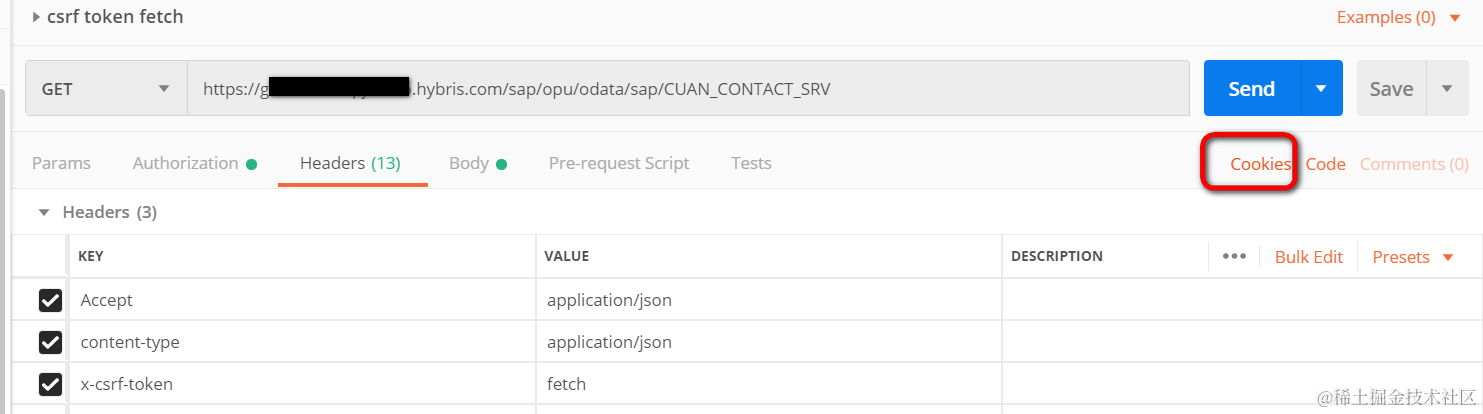The width and height of the screenshot is (1483, 414).
Task: Expand the csrf token fetch request title
Action: pos(37,17)
